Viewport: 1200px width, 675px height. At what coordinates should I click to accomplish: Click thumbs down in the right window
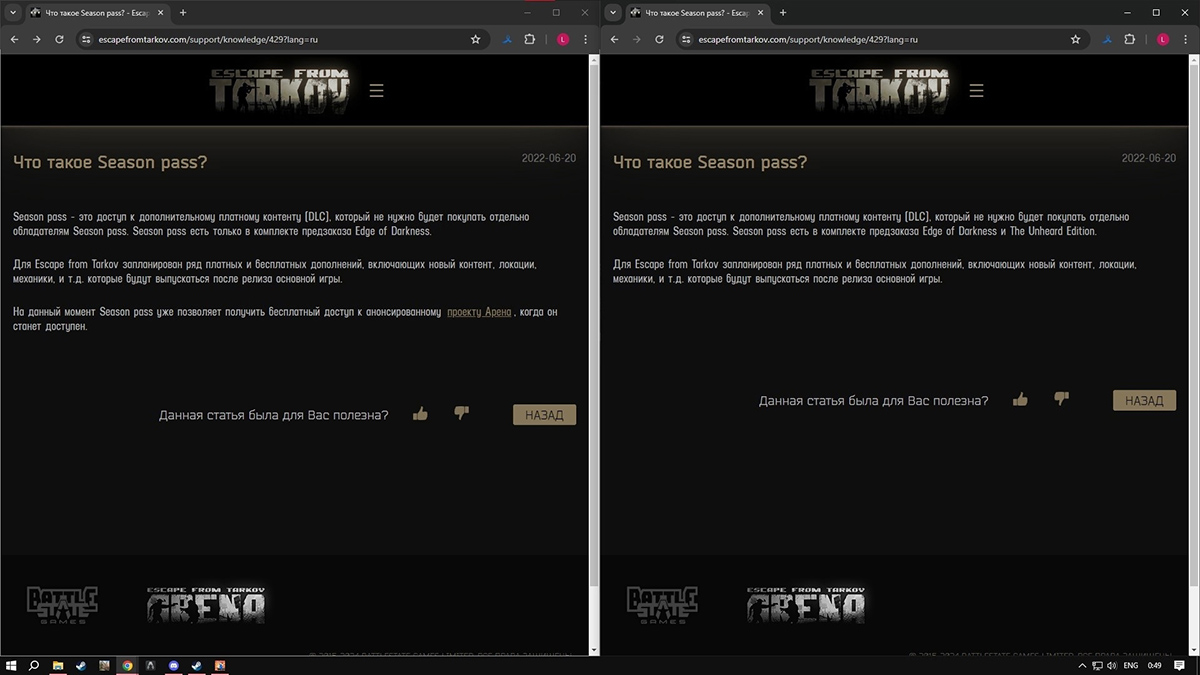1061,399
